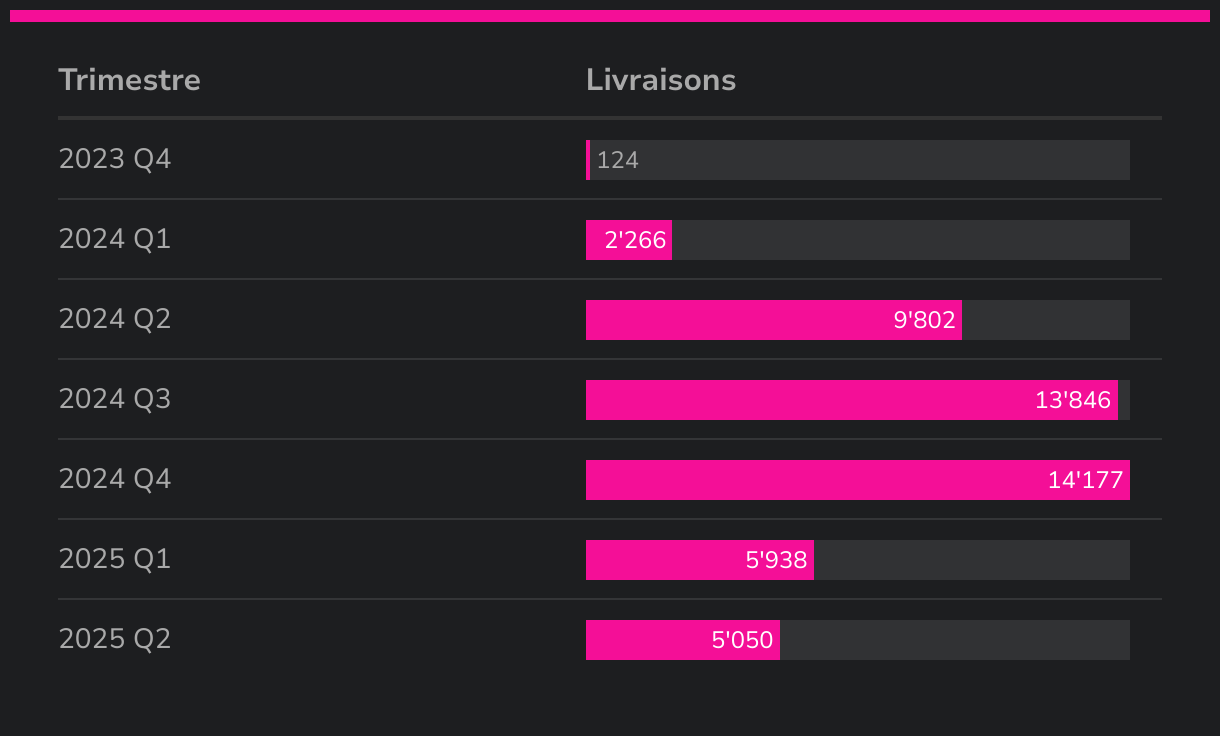Click the 2025 Q2 quarter label
The image size is (1220, 736).
(115, 639)
